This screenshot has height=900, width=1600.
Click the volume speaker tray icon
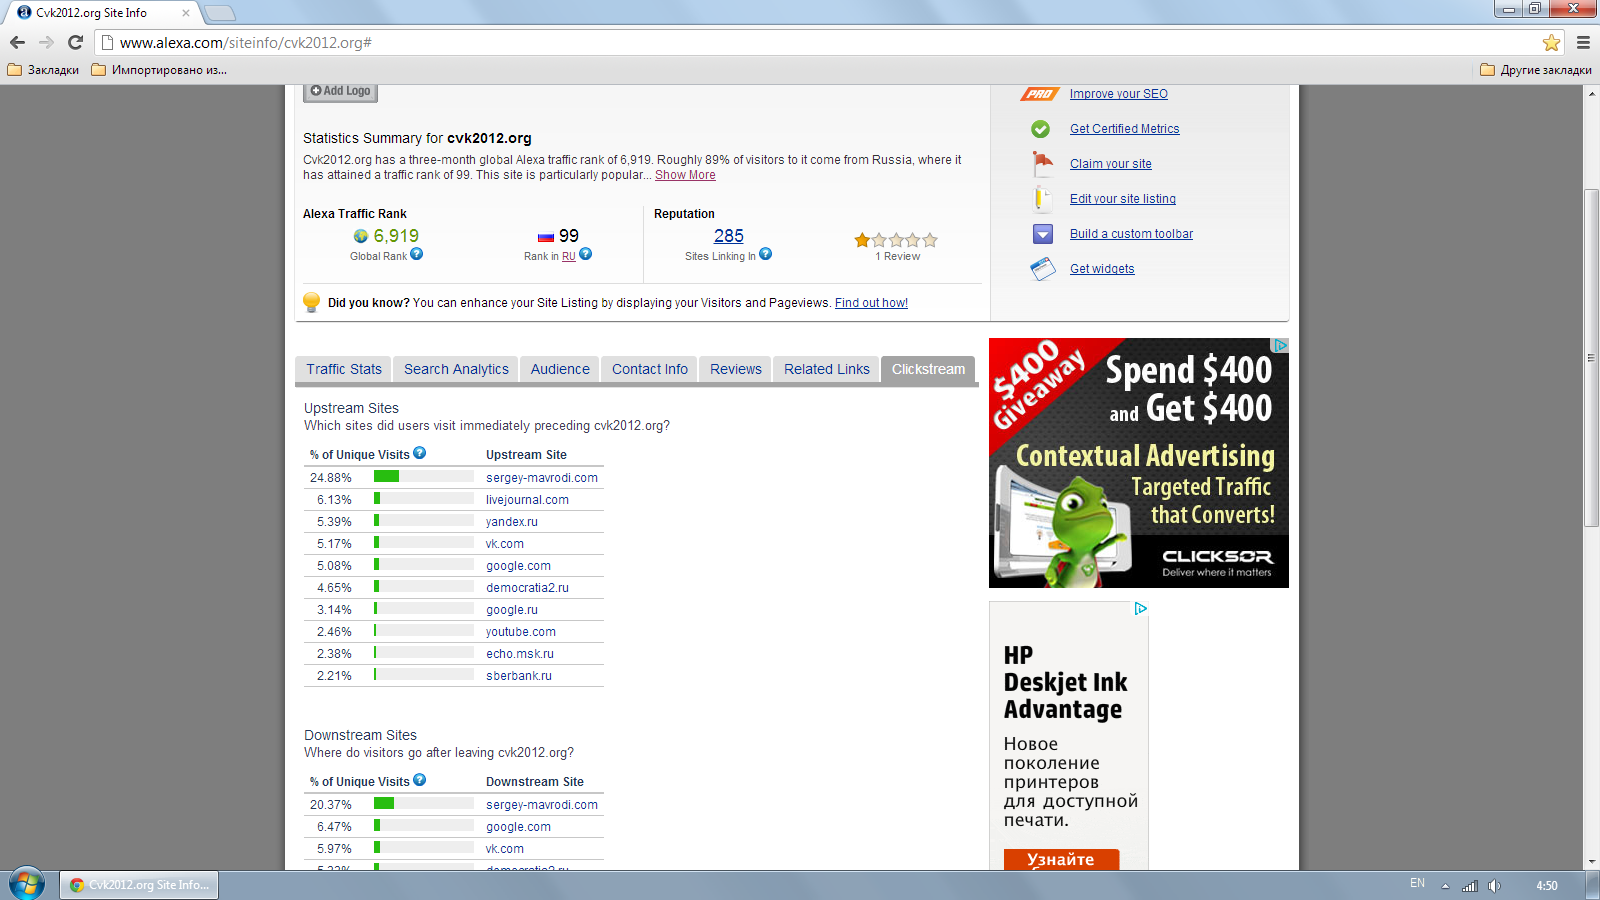pyautogui.click(x=1494, y=885)
